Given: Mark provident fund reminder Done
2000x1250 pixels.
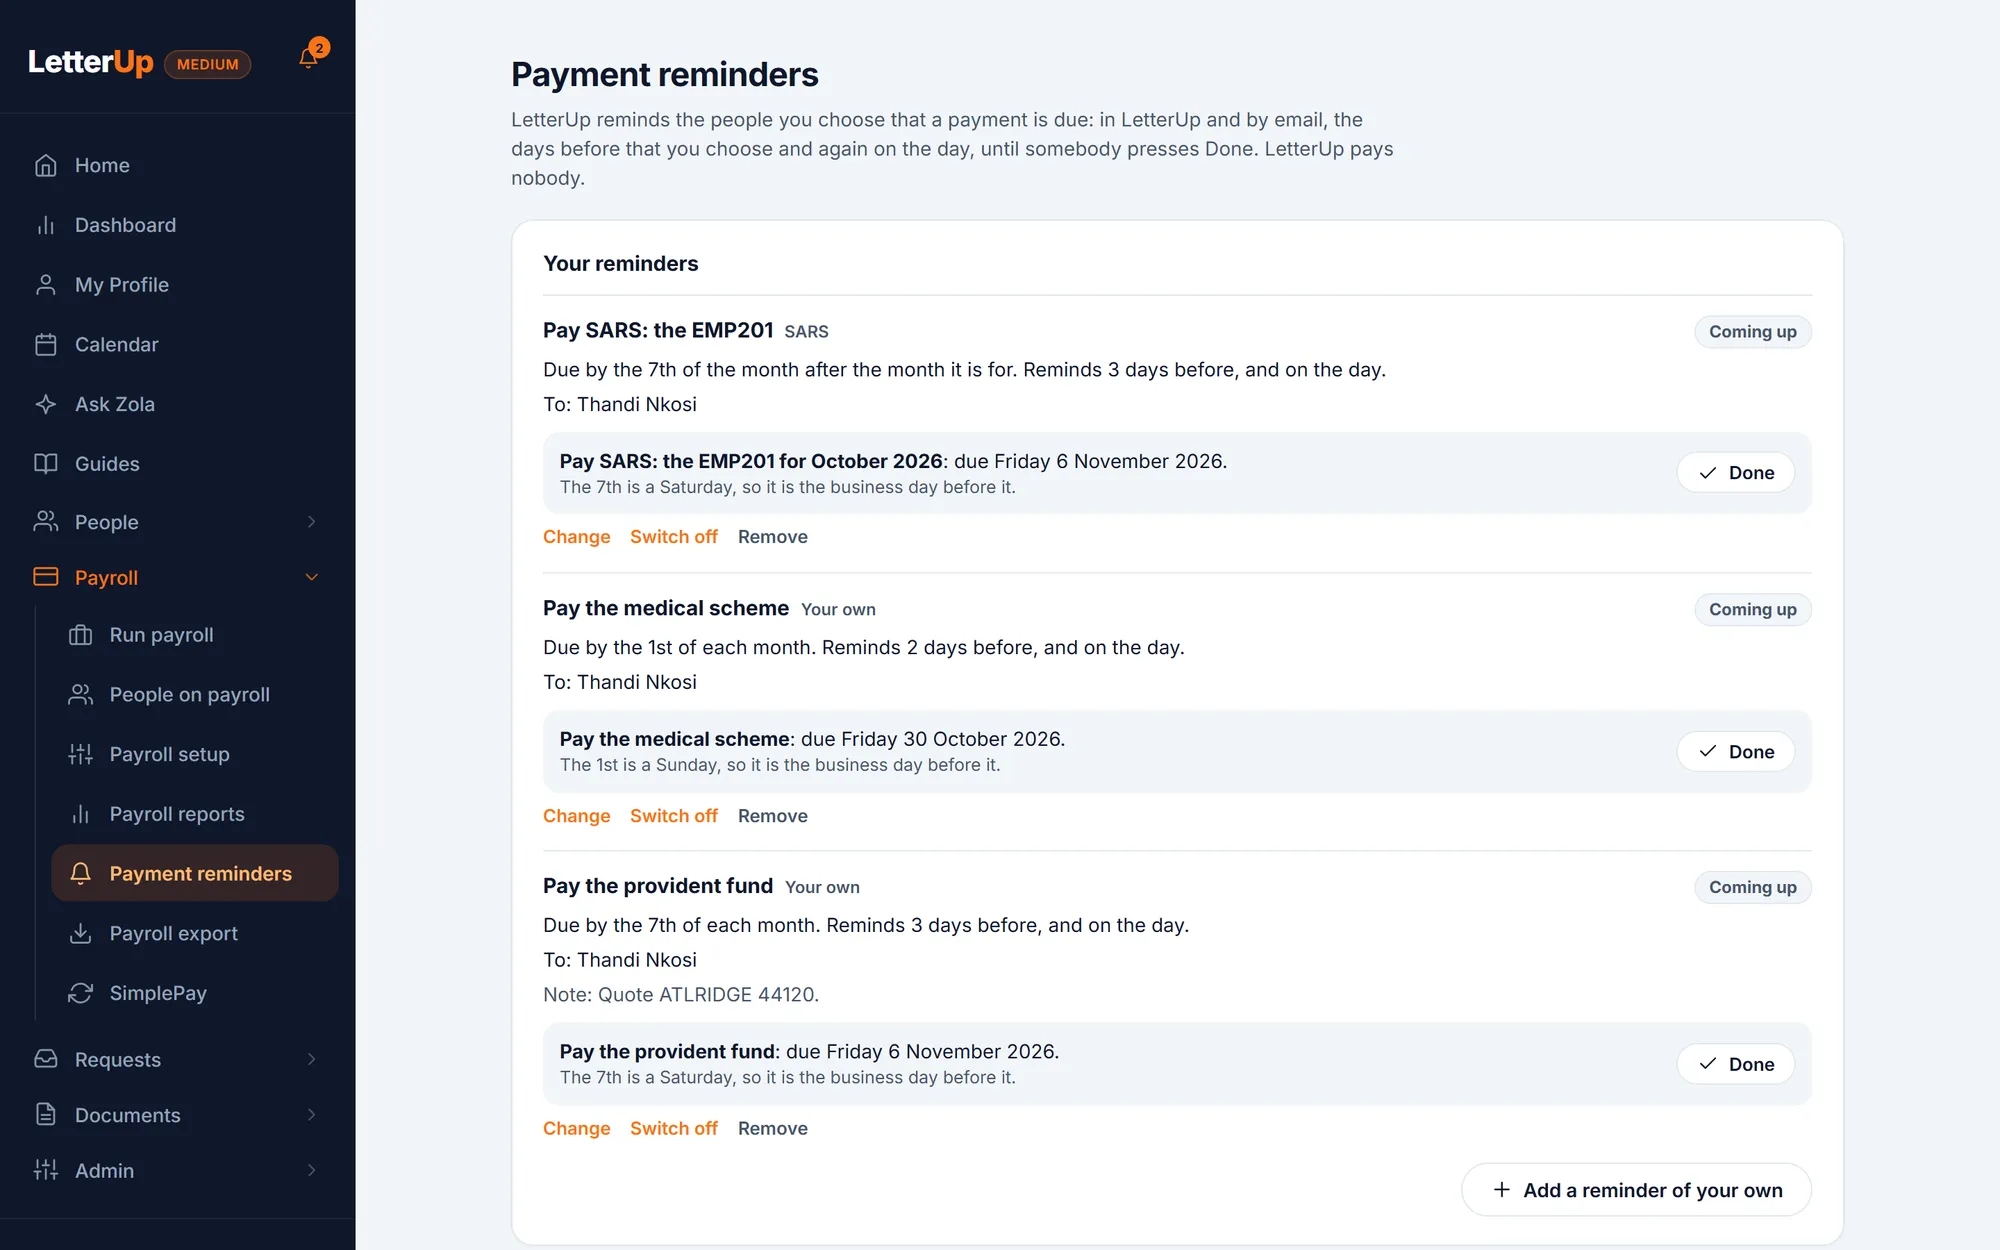Looking at the screenshot, I should [1735, 1064].
